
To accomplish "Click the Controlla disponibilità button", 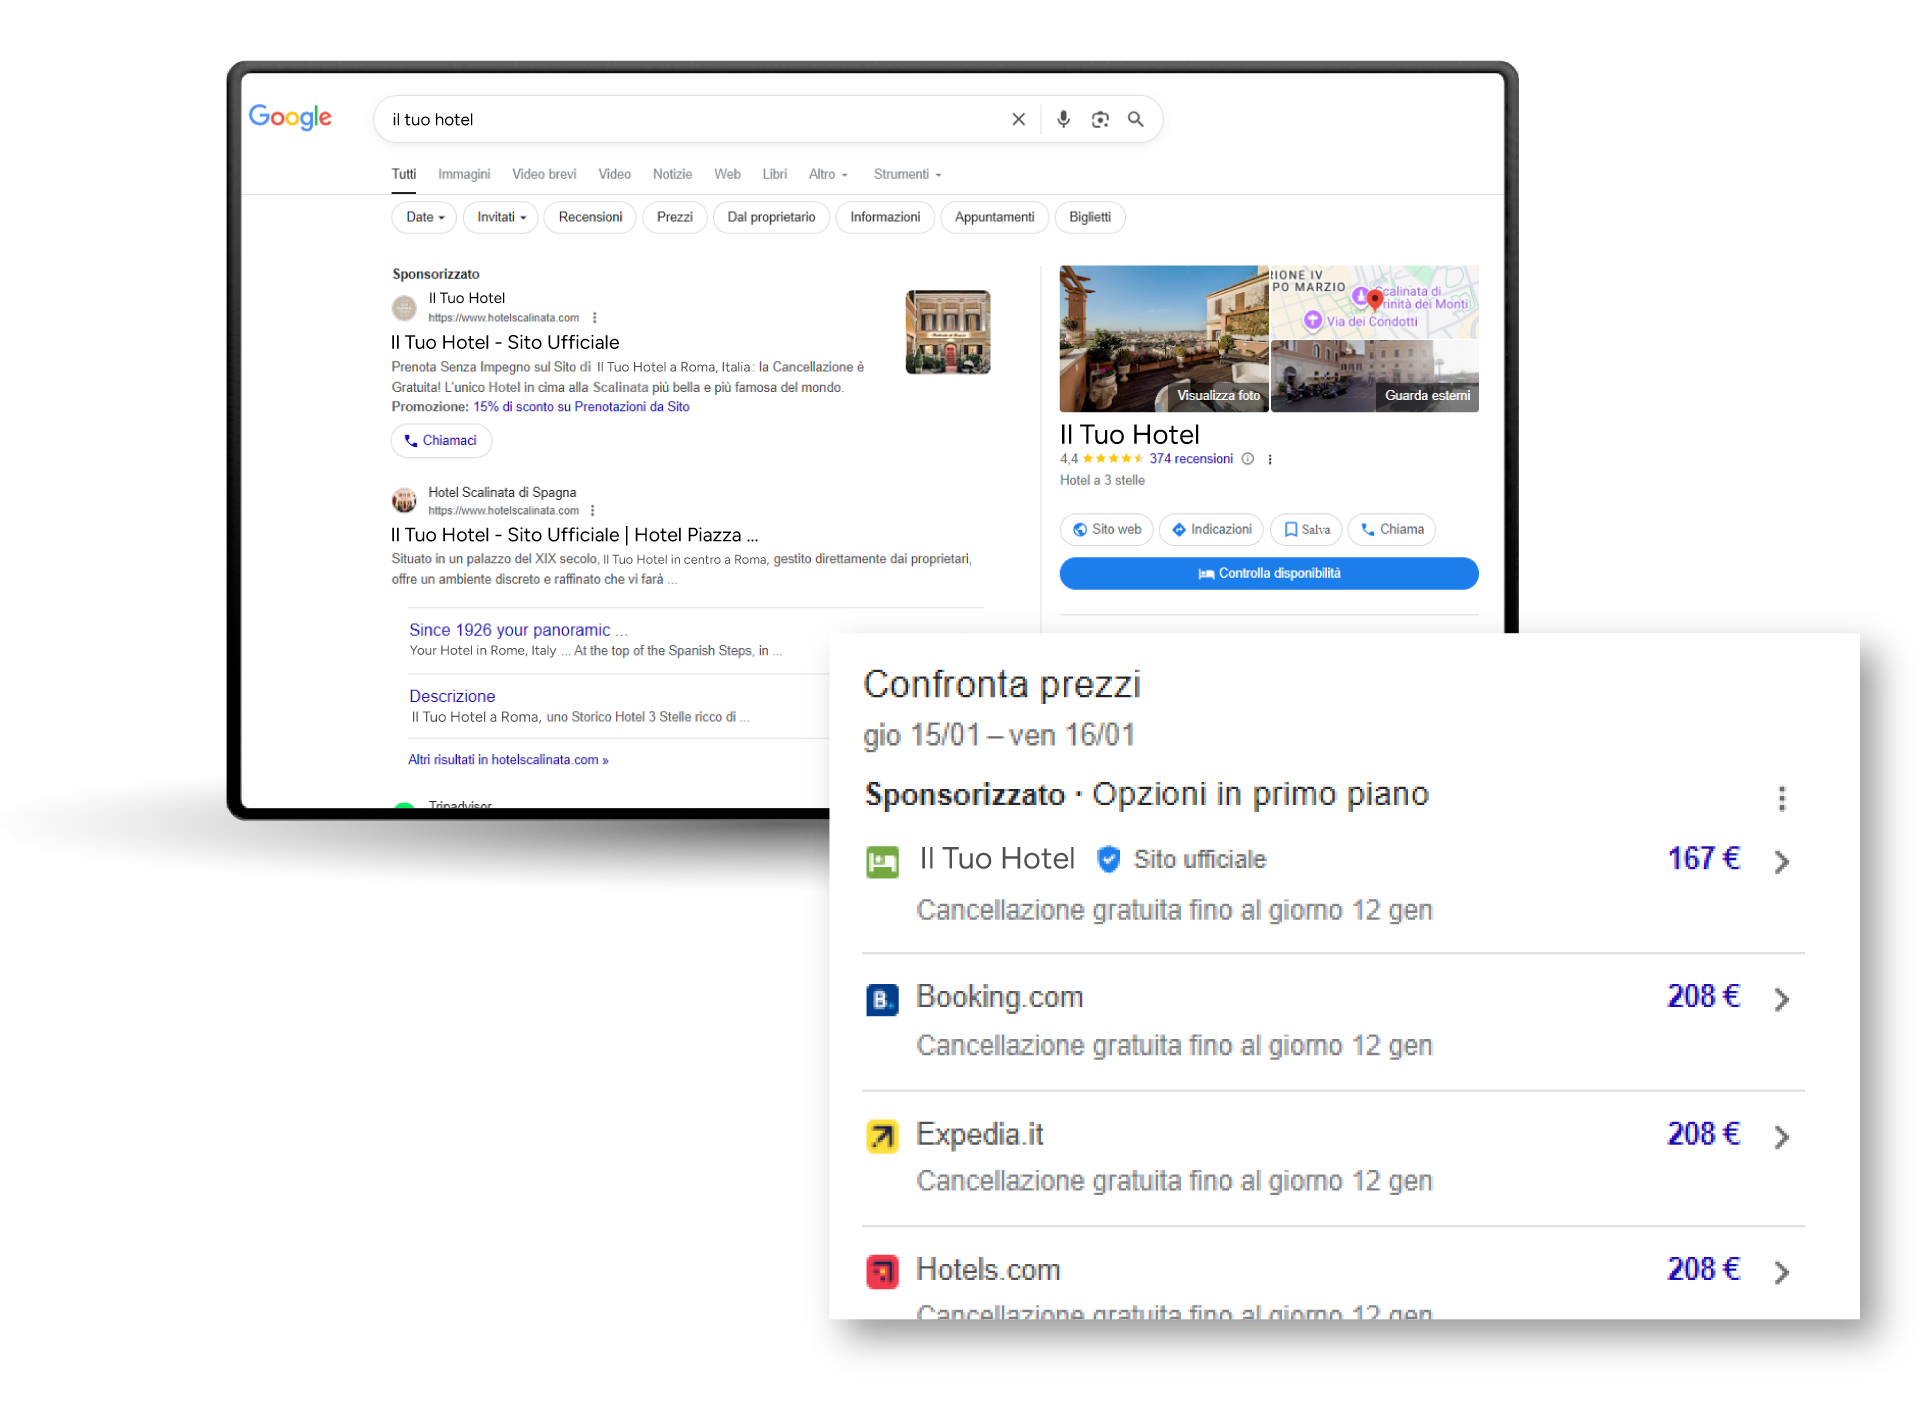I will (x=1268, y=573).
